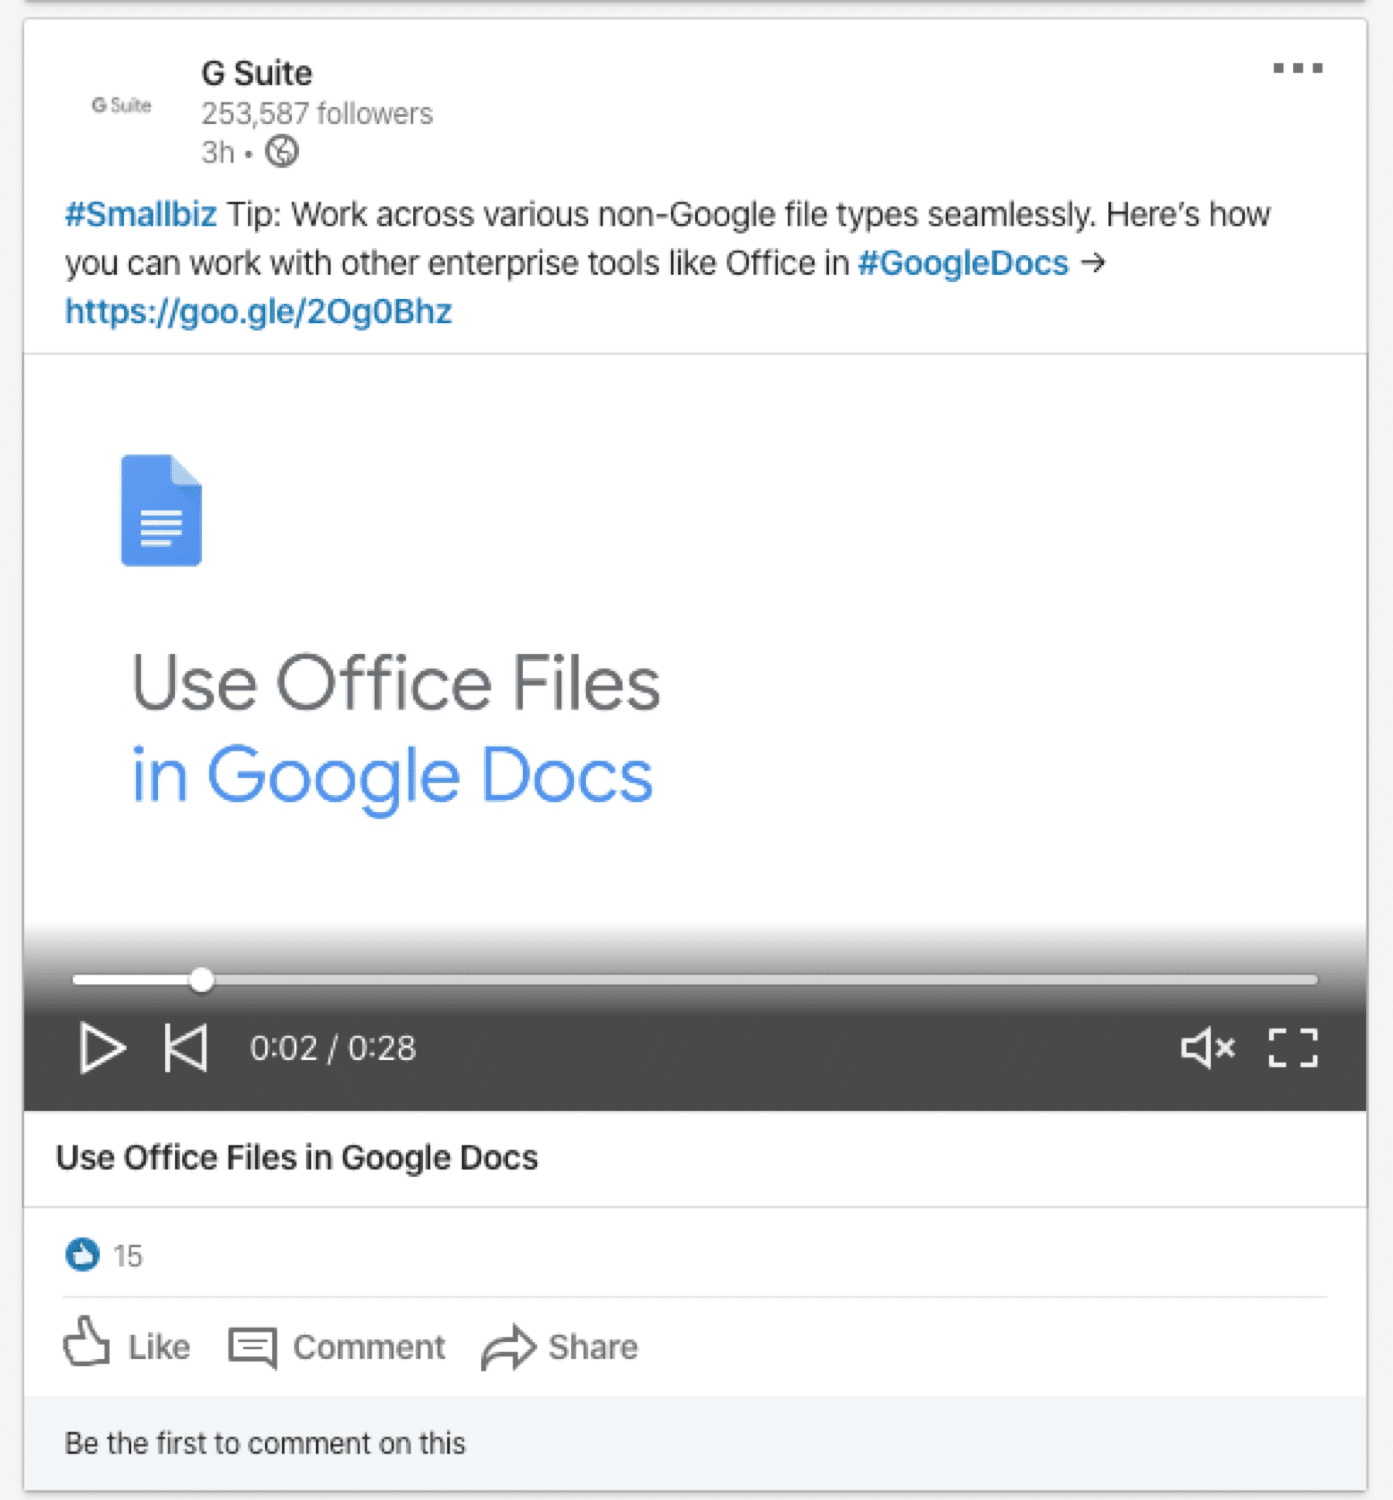Open the G Suite page name link
The height and width of the screenshot is (1500, 1393).
257,73
